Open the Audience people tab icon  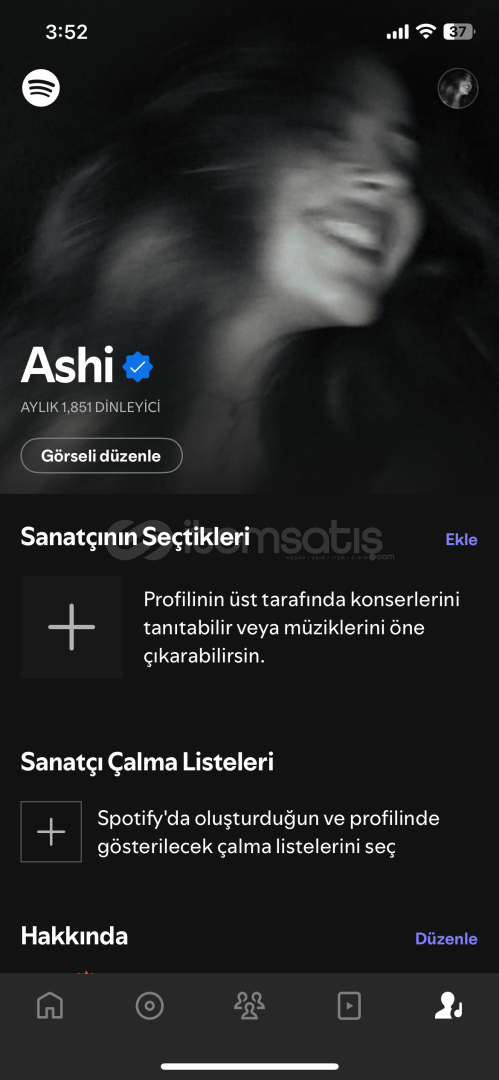coord(250,1006)
